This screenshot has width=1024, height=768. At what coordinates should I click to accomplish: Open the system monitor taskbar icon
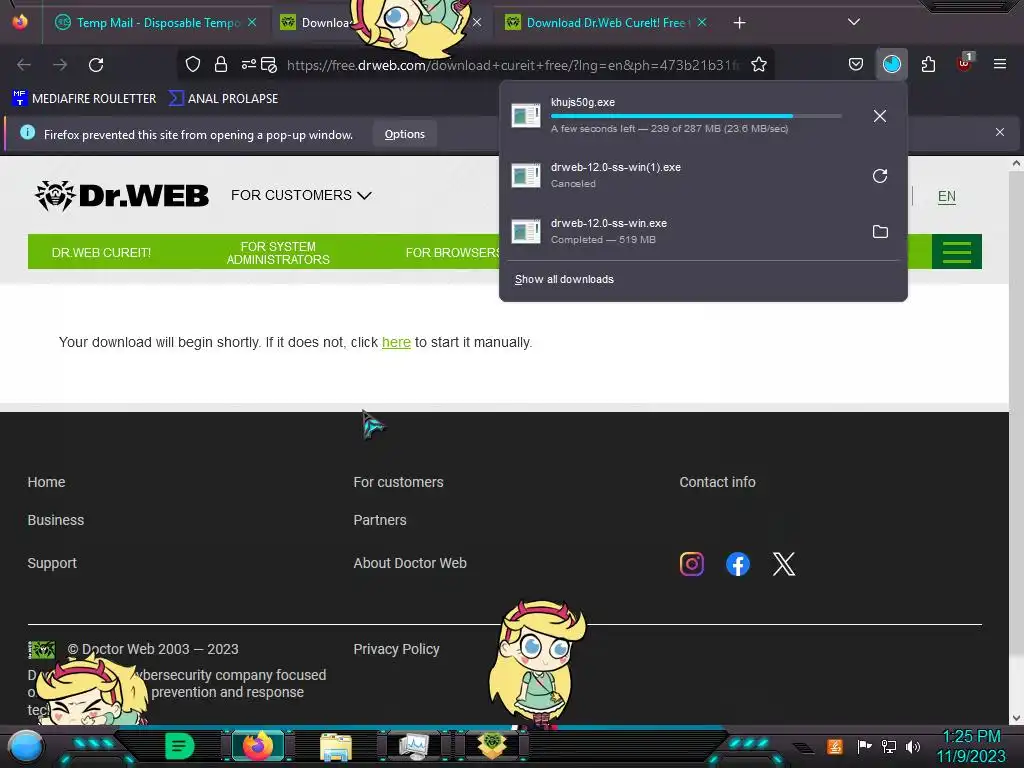pos(414,746)
